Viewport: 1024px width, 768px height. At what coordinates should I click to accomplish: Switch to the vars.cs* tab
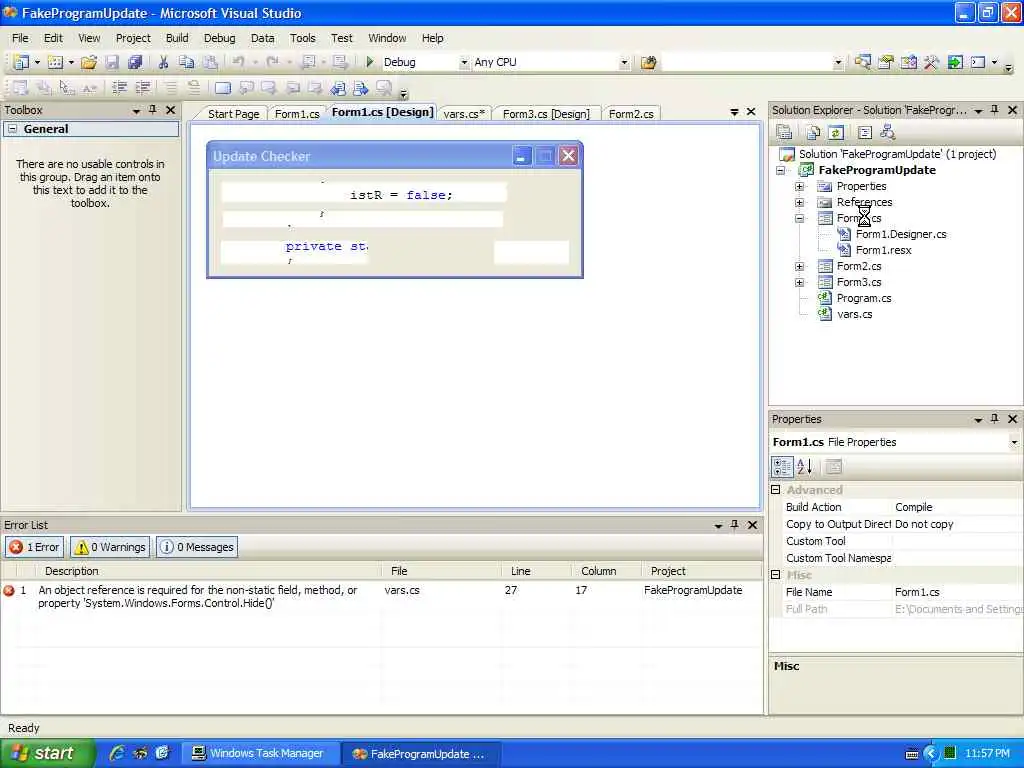click(x=464, y=114)
